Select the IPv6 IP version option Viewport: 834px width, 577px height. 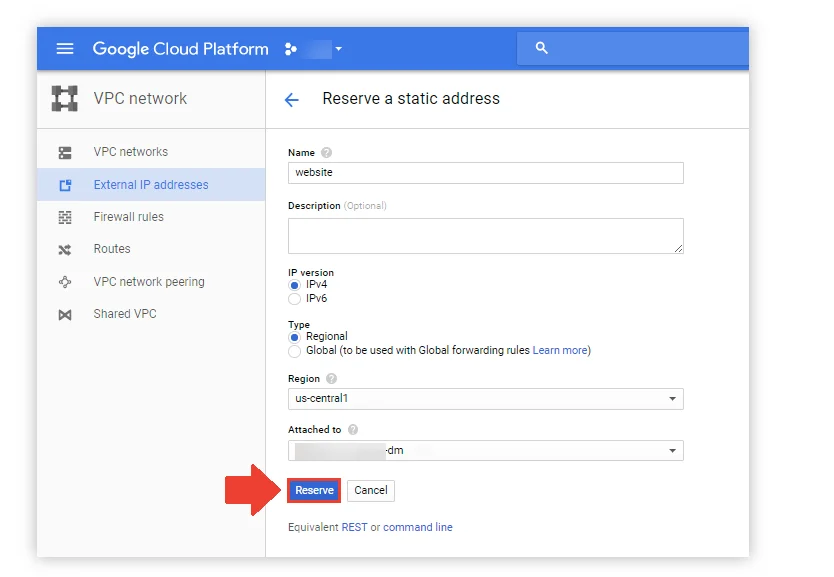[x=294, y=297]
